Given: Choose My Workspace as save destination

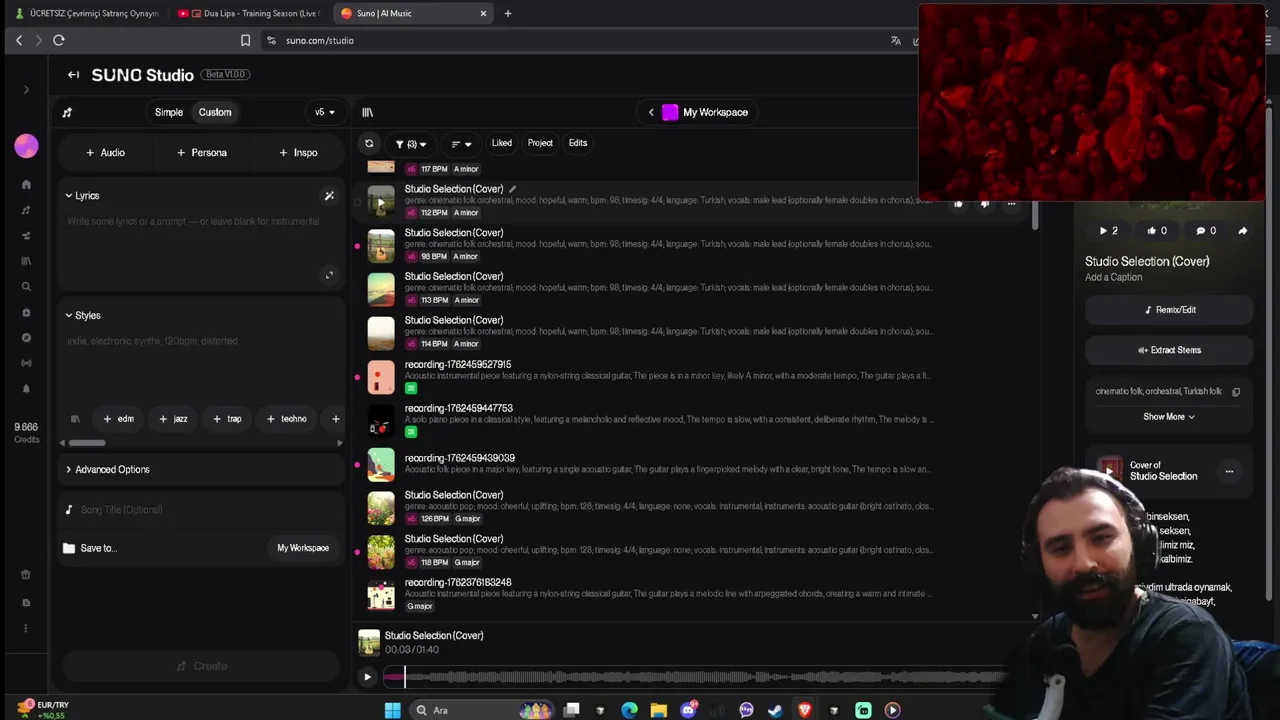Looking at the screenshot, I should pos(303,548).
